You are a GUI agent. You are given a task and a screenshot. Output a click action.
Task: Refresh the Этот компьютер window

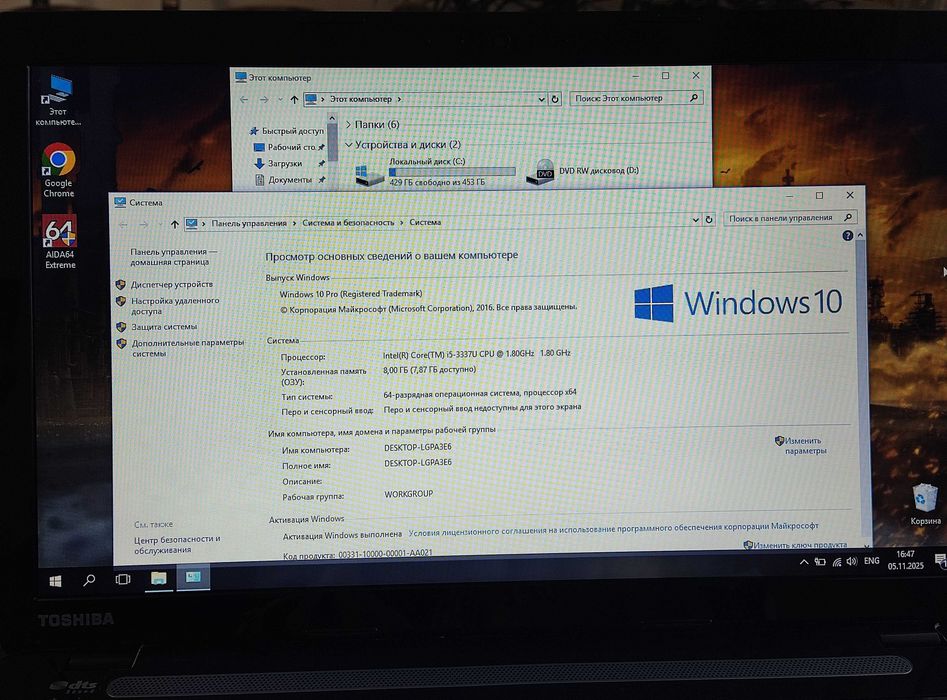(x=555, y=98)
